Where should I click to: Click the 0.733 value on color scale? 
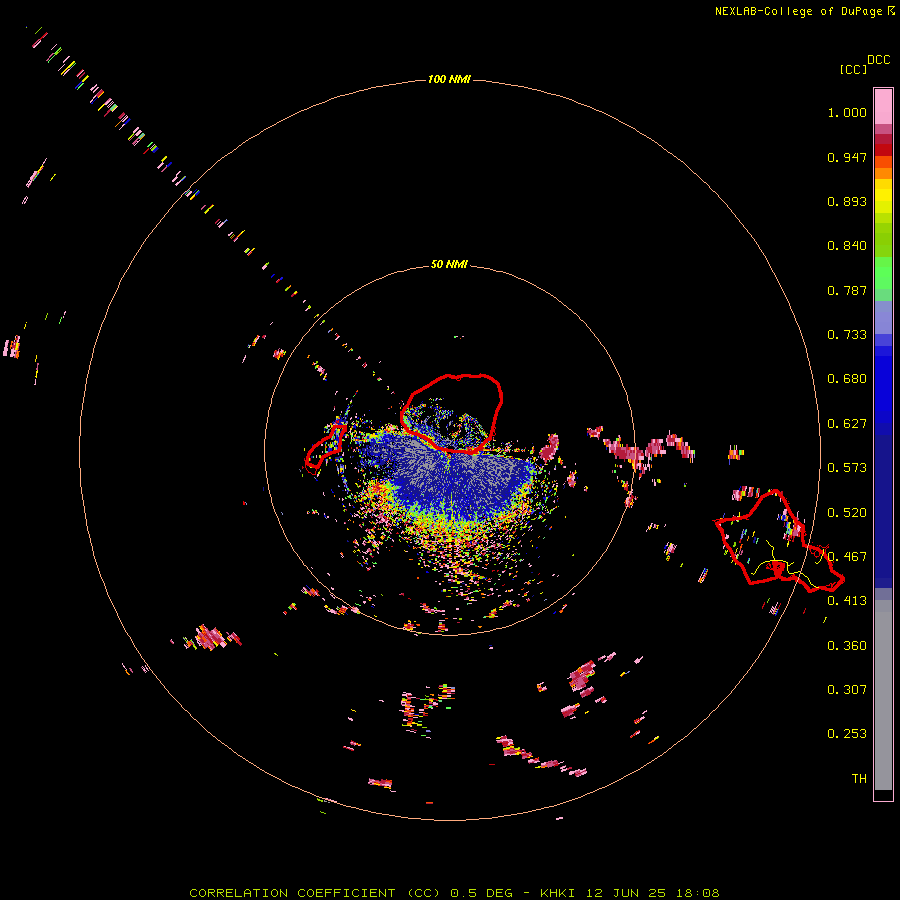(847, 335)
